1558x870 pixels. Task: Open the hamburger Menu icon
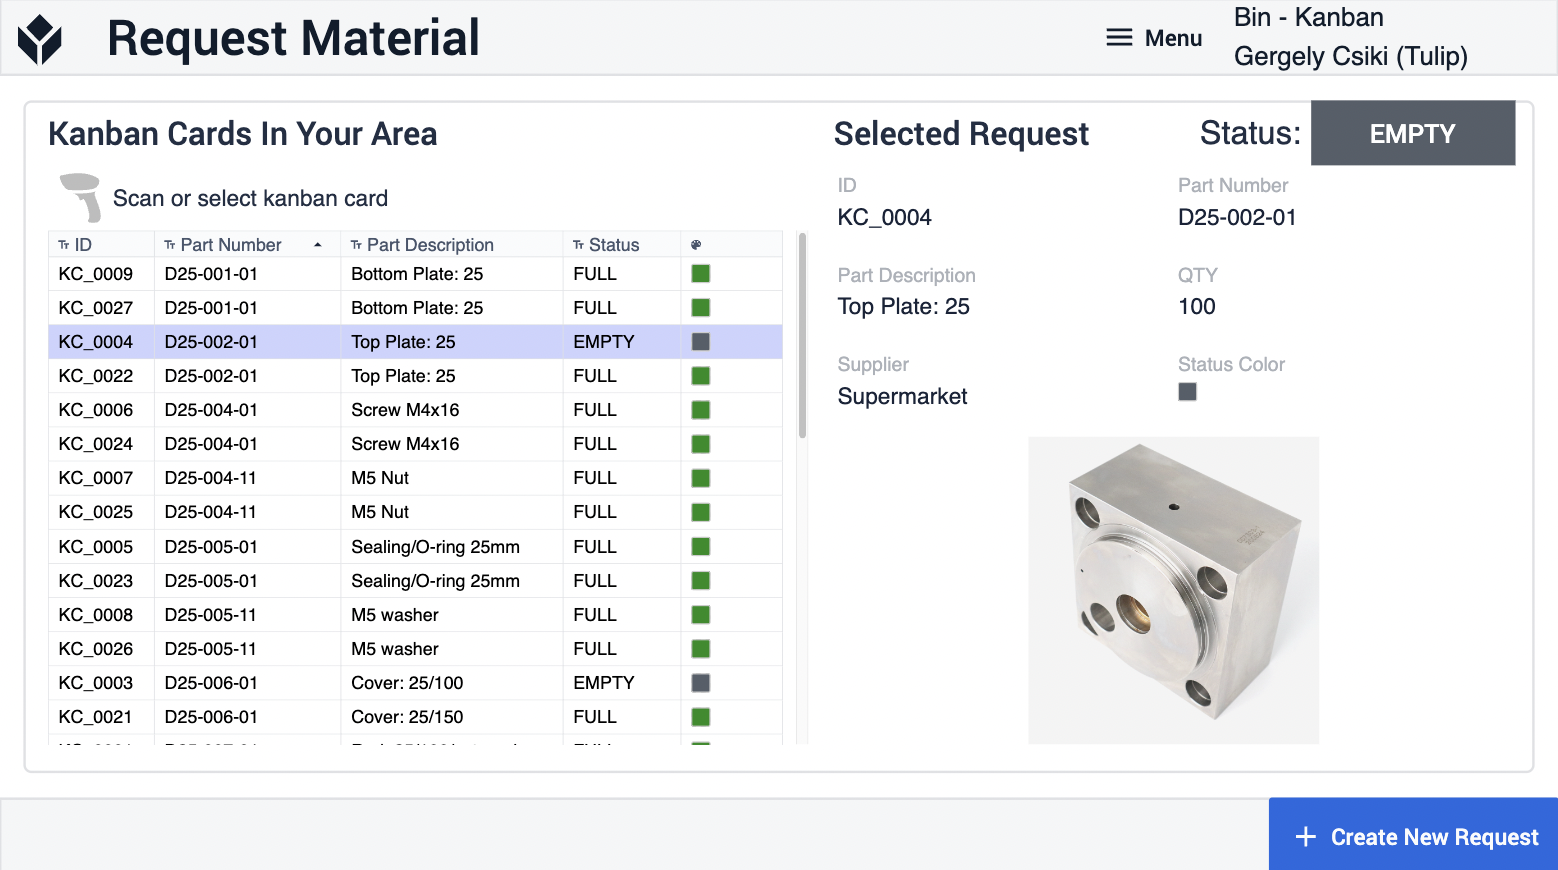(1119, 38)
